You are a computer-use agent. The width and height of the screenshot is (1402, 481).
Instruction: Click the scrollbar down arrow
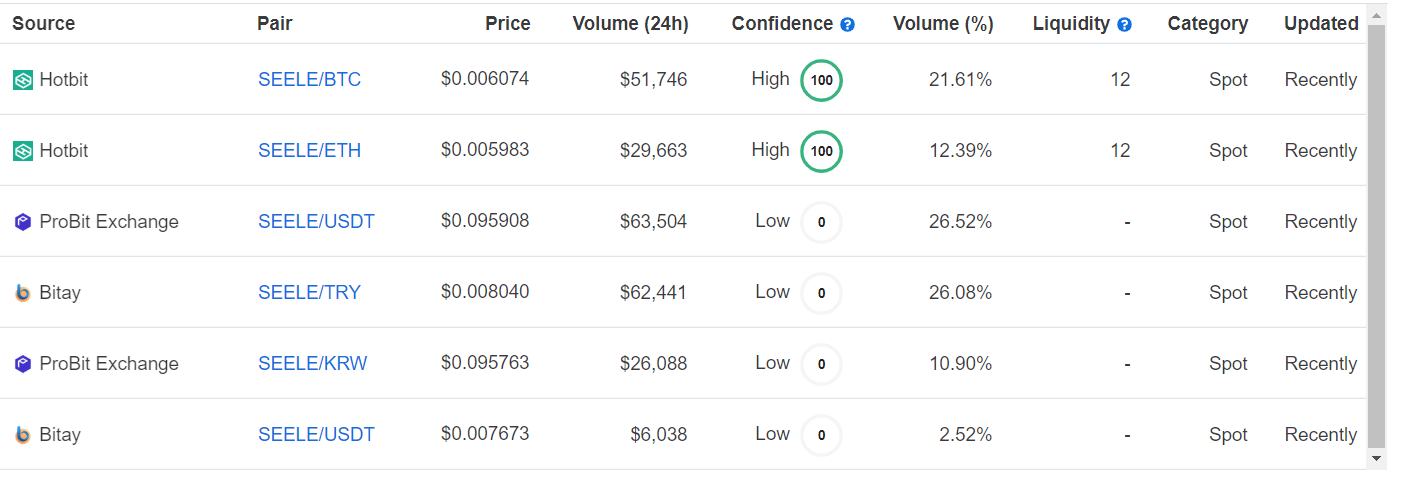click(1377, 458)
